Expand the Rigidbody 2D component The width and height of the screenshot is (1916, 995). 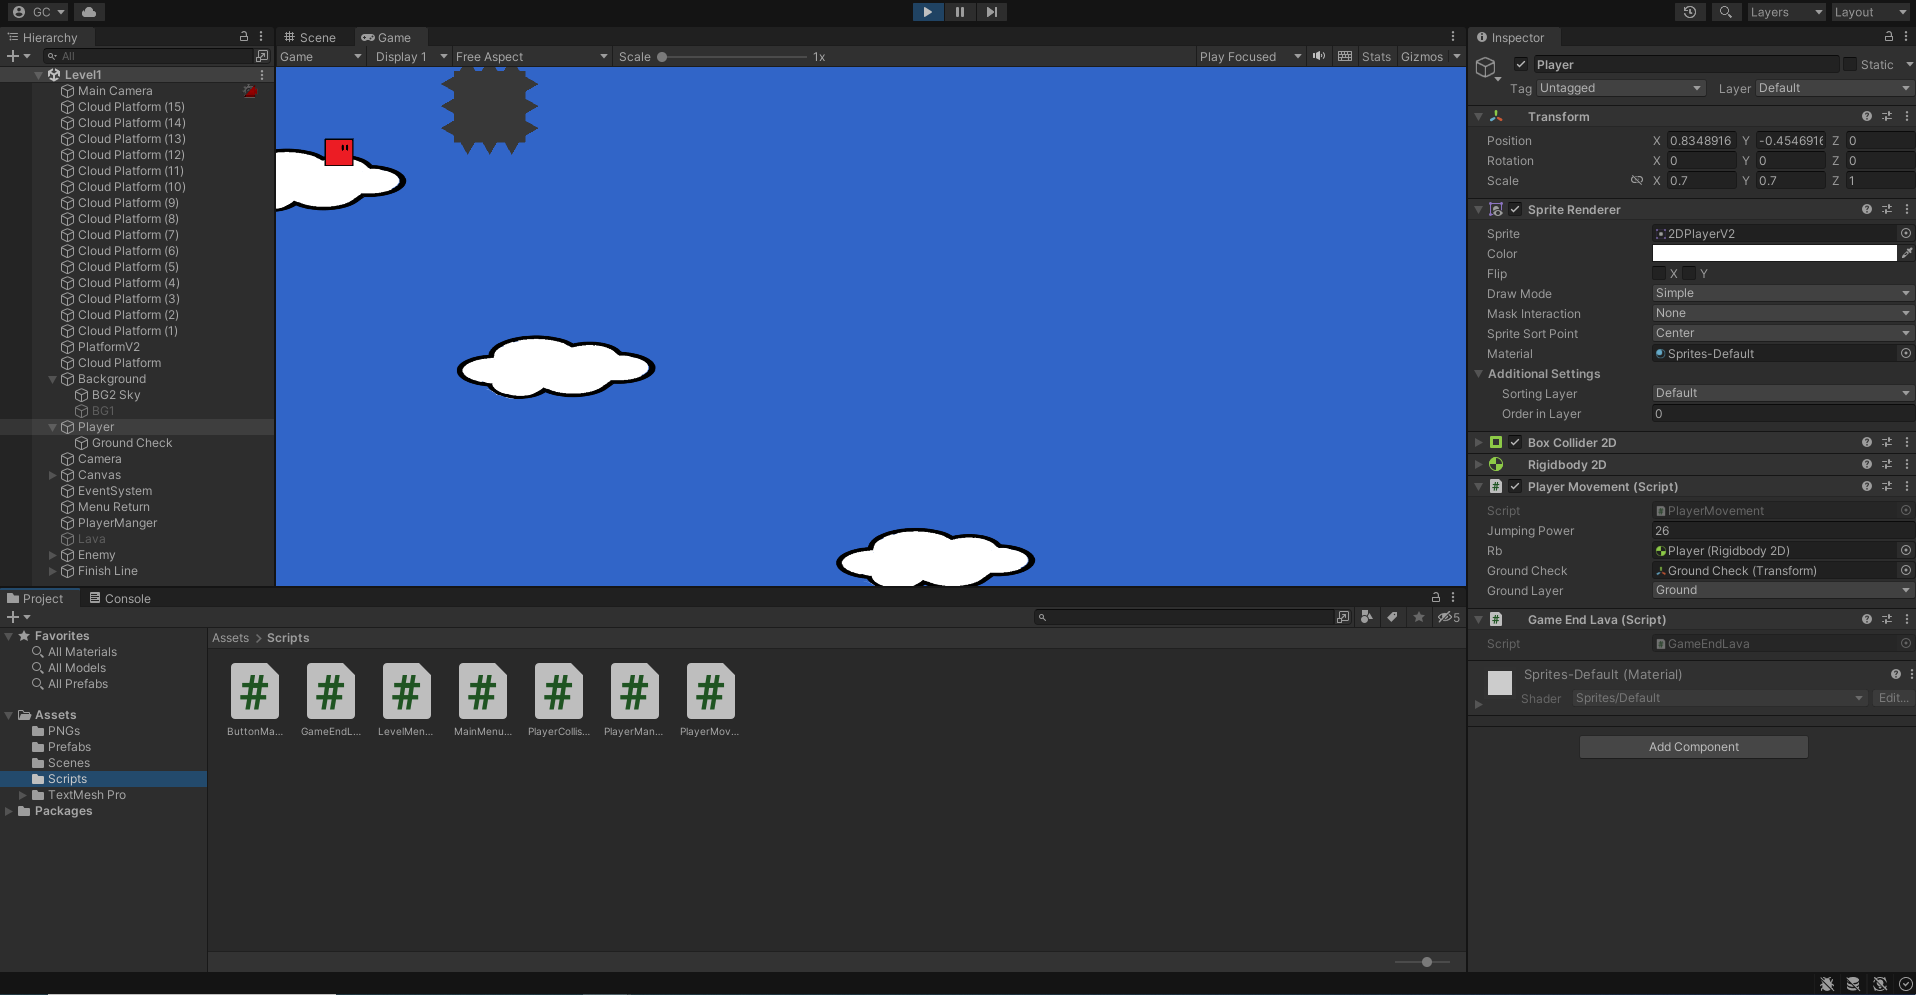pos(1478,464)
